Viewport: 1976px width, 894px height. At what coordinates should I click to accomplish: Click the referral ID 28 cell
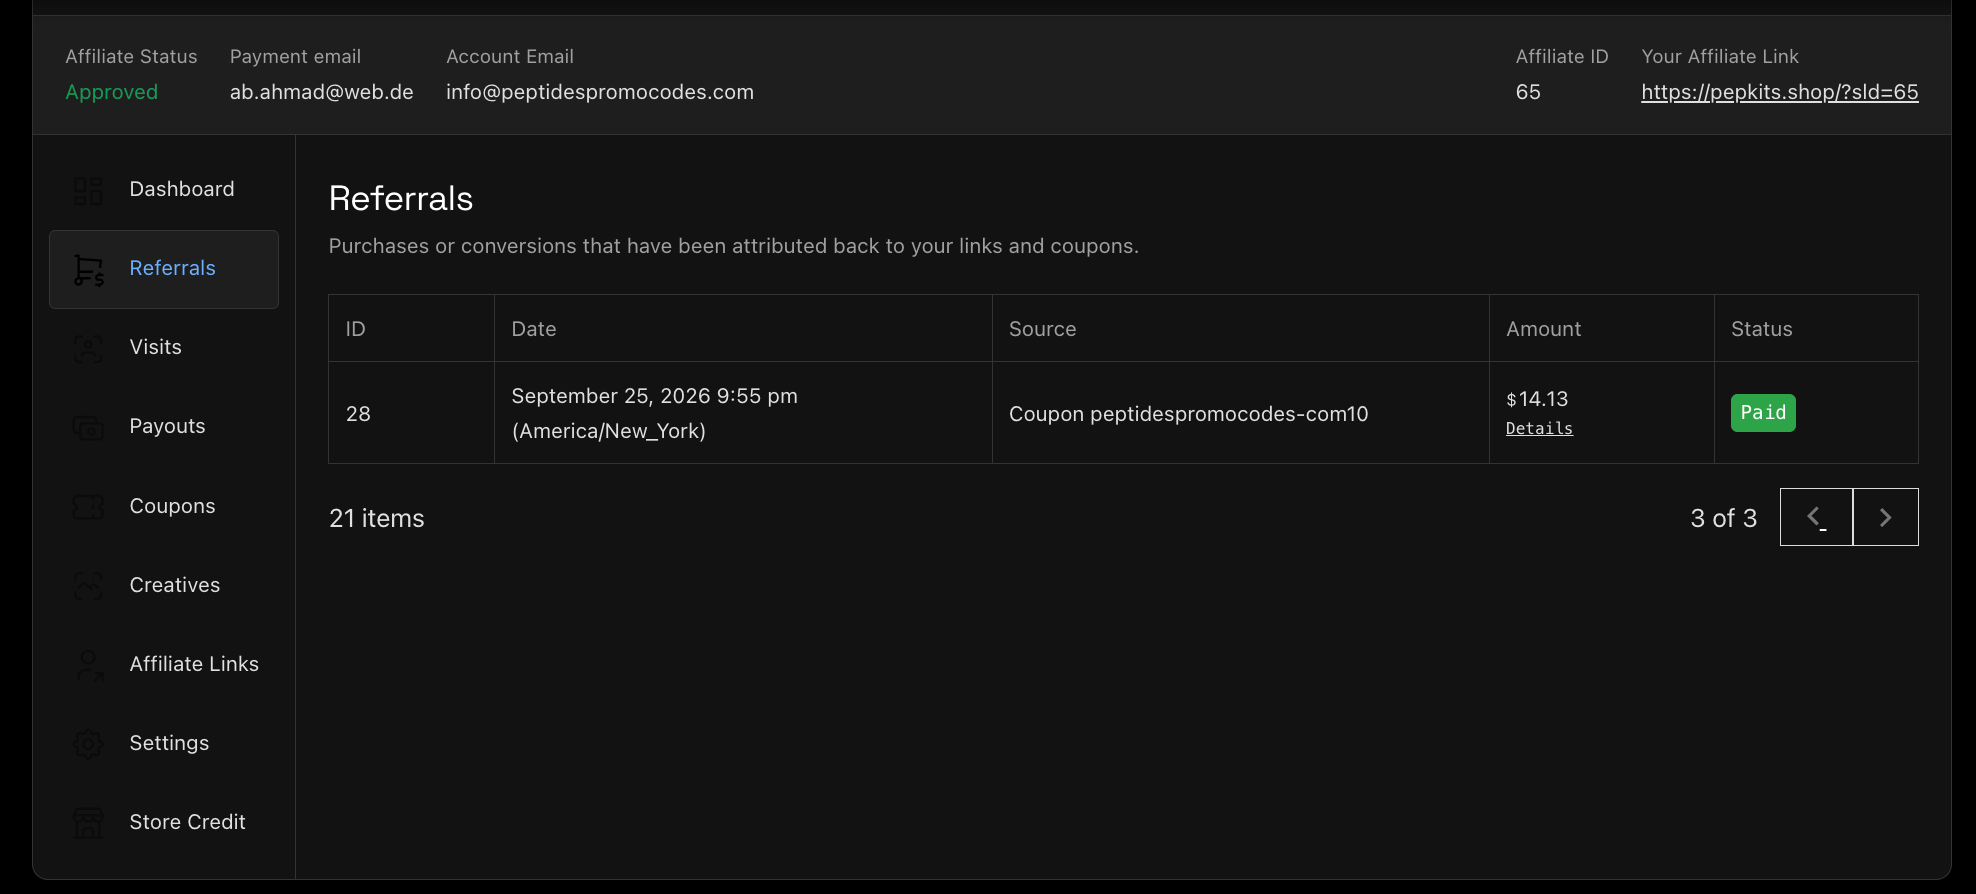click(x=412, y=413)
